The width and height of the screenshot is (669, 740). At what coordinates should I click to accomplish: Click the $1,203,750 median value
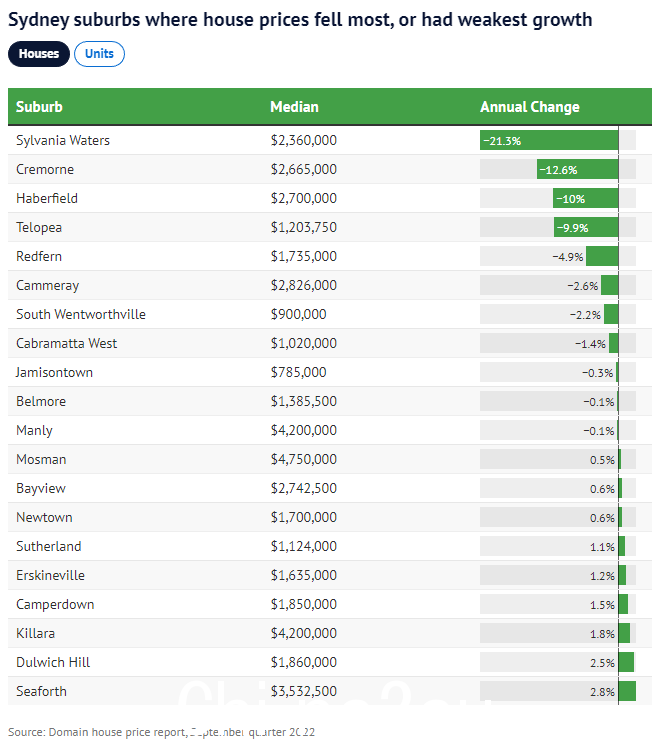[303, 227]
